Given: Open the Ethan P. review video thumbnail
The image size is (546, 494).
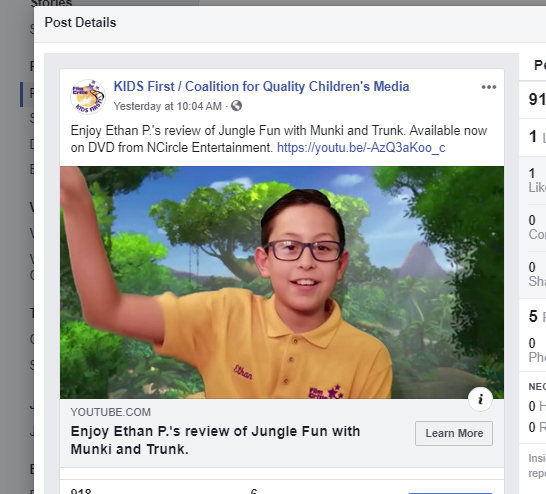Looking at the screenshot, I should (x=282, y=282).
